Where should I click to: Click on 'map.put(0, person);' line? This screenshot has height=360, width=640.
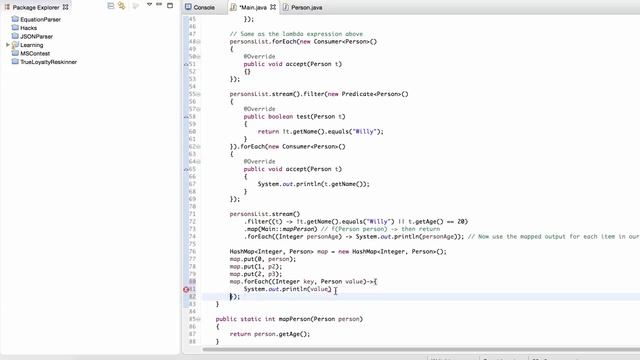263,259
